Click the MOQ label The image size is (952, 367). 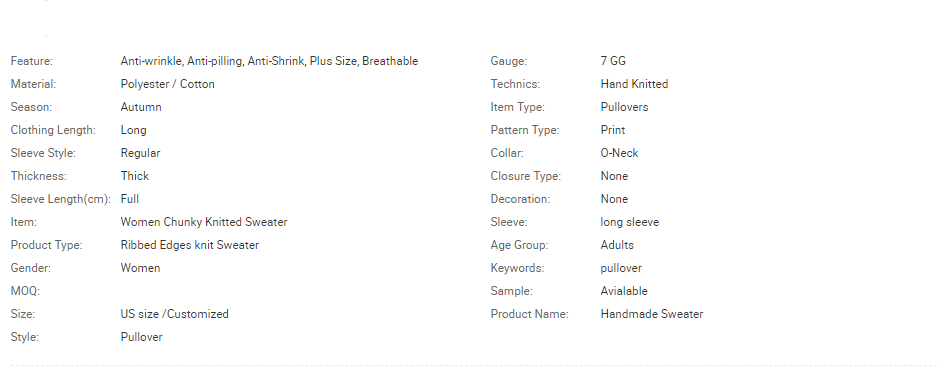point(25,291)
